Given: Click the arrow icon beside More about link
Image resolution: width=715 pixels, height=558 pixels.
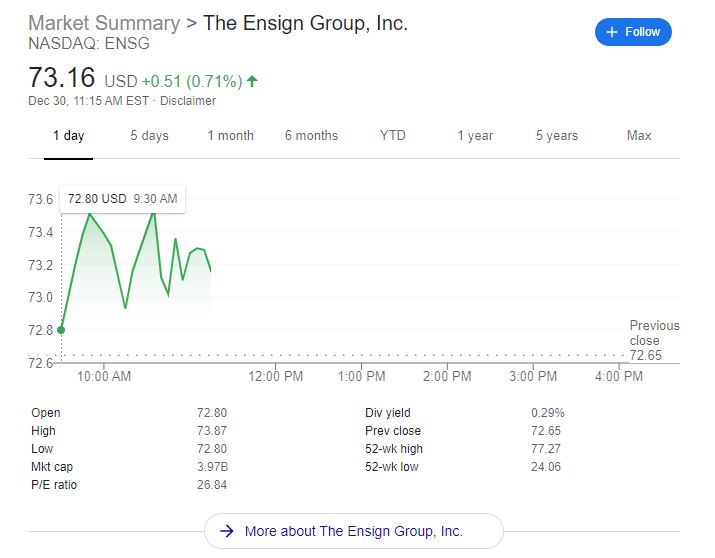Looking at the screenshot, I should click(227, 531).
